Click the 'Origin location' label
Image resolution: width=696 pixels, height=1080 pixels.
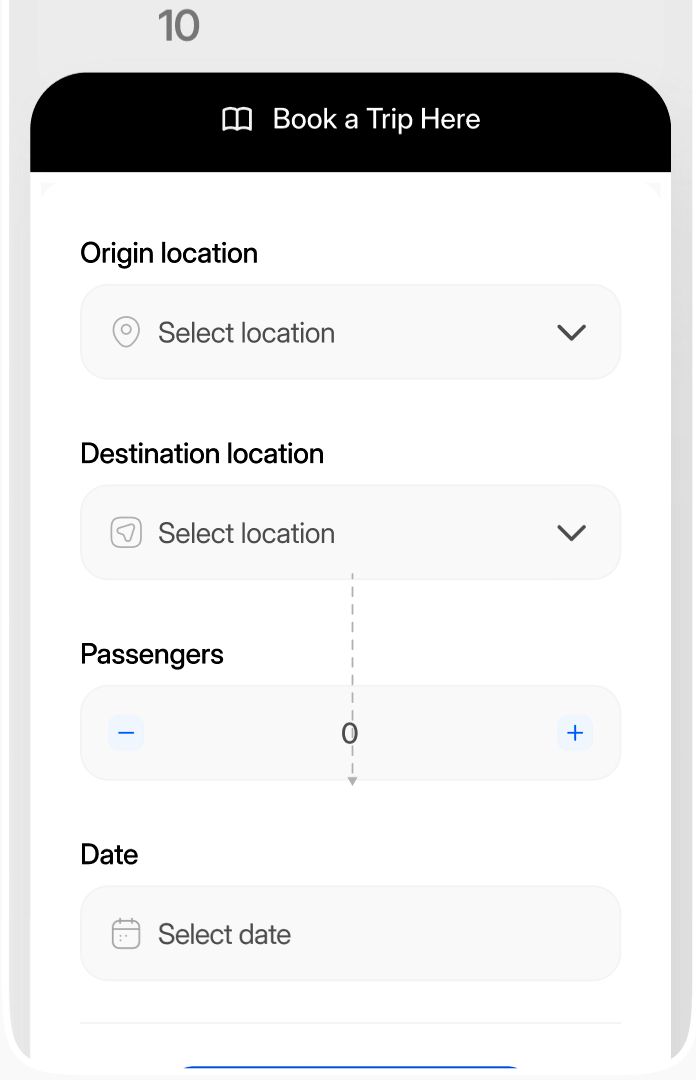(169, 253)
